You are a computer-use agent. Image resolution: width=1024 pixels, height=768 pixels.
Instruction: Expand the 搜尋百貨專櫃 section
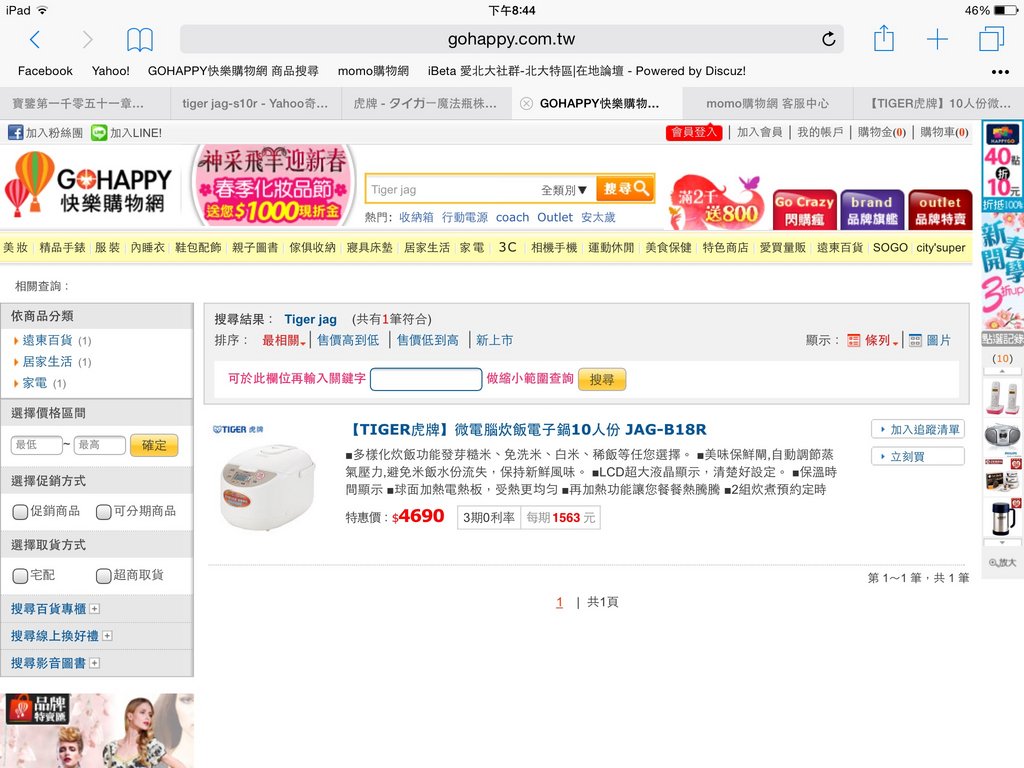pos(95,609)
